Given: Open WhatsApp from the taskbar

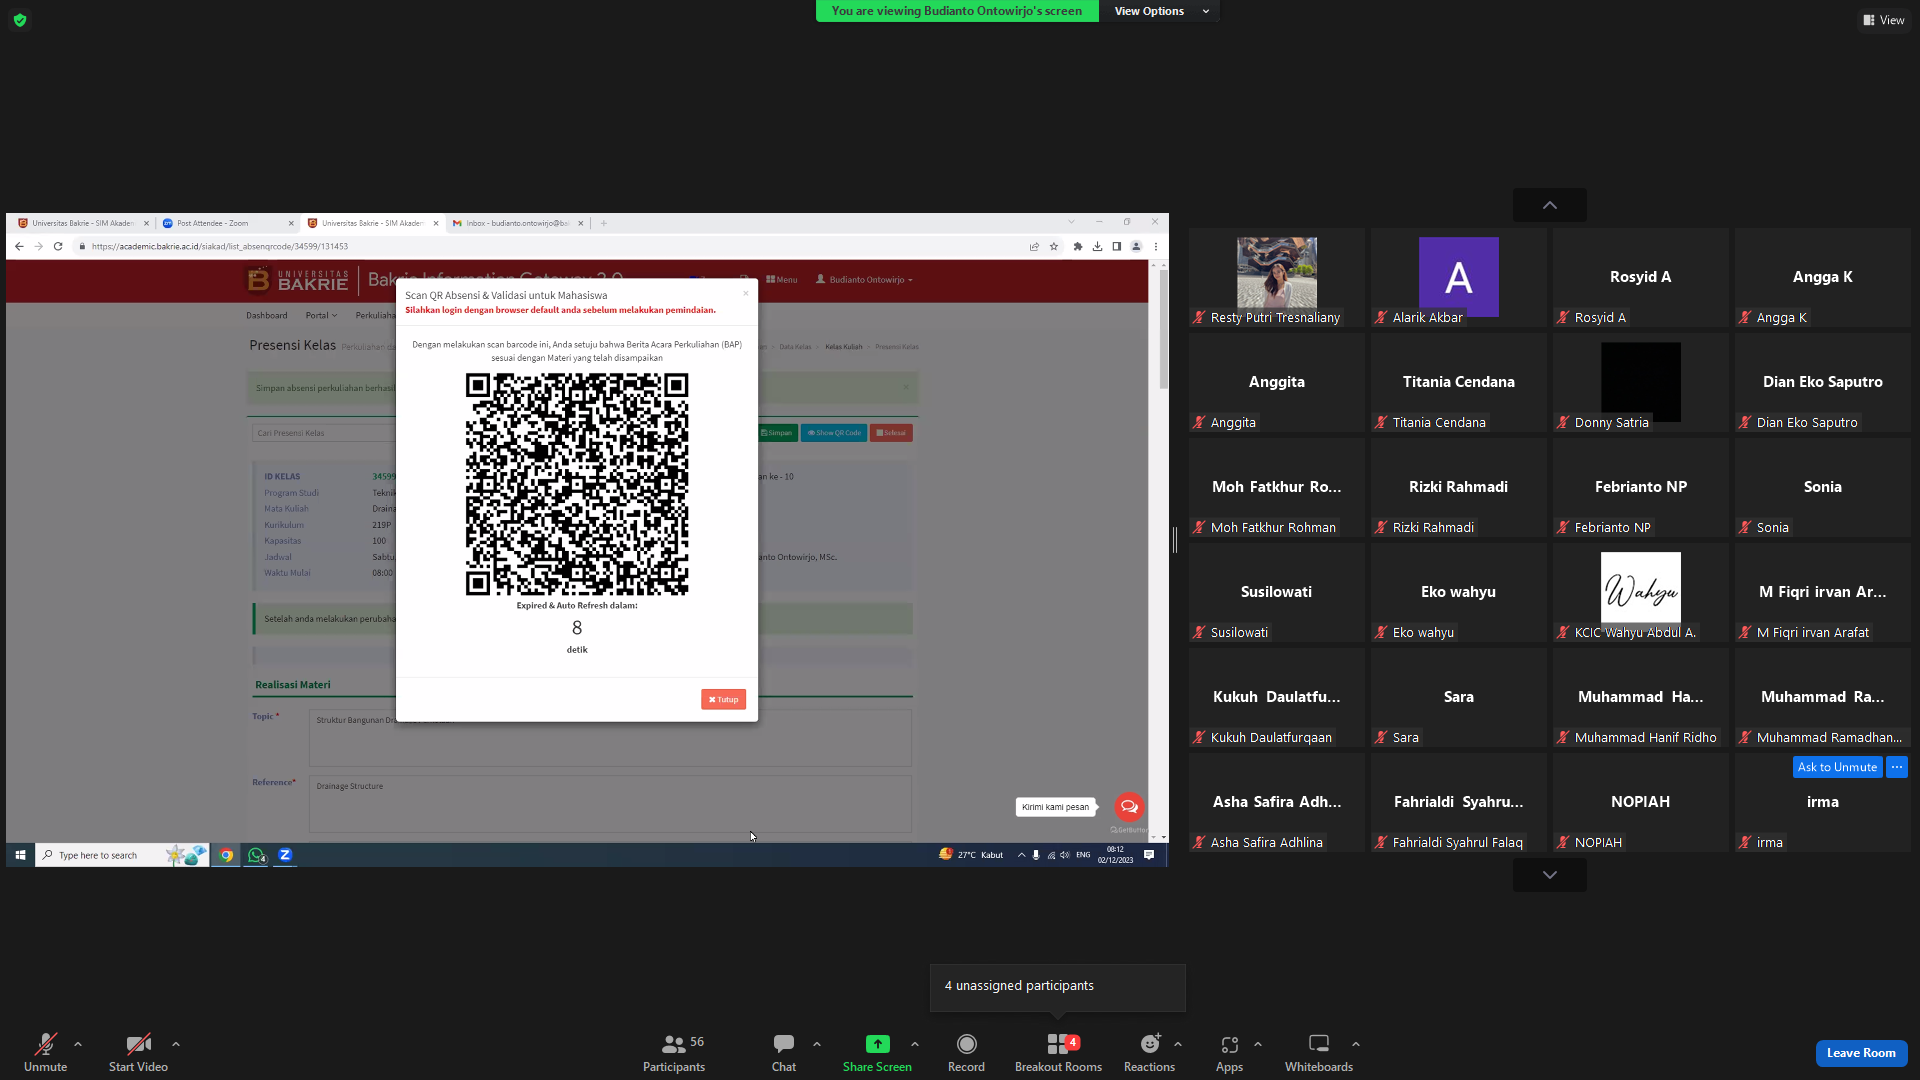Looking at the screenshot, I should [x=256, y=855].
